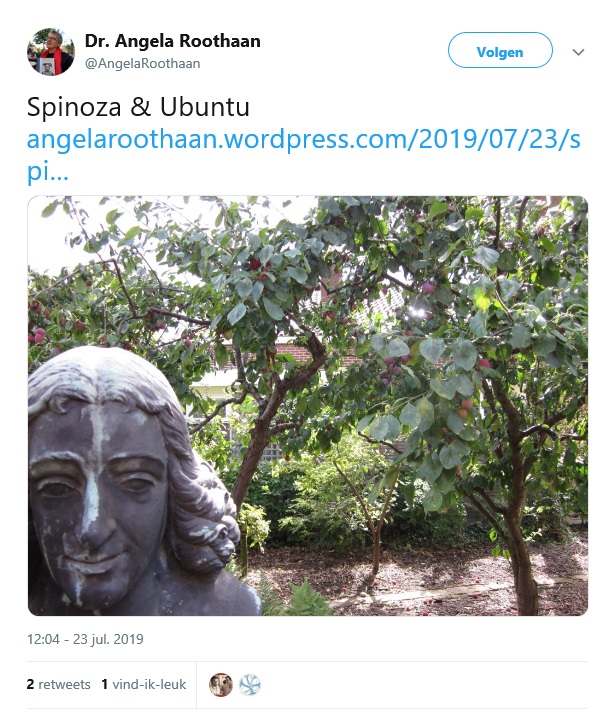This screenshot has height=715, width=611.
Task: View the retweets list
Action: point(58,684)
